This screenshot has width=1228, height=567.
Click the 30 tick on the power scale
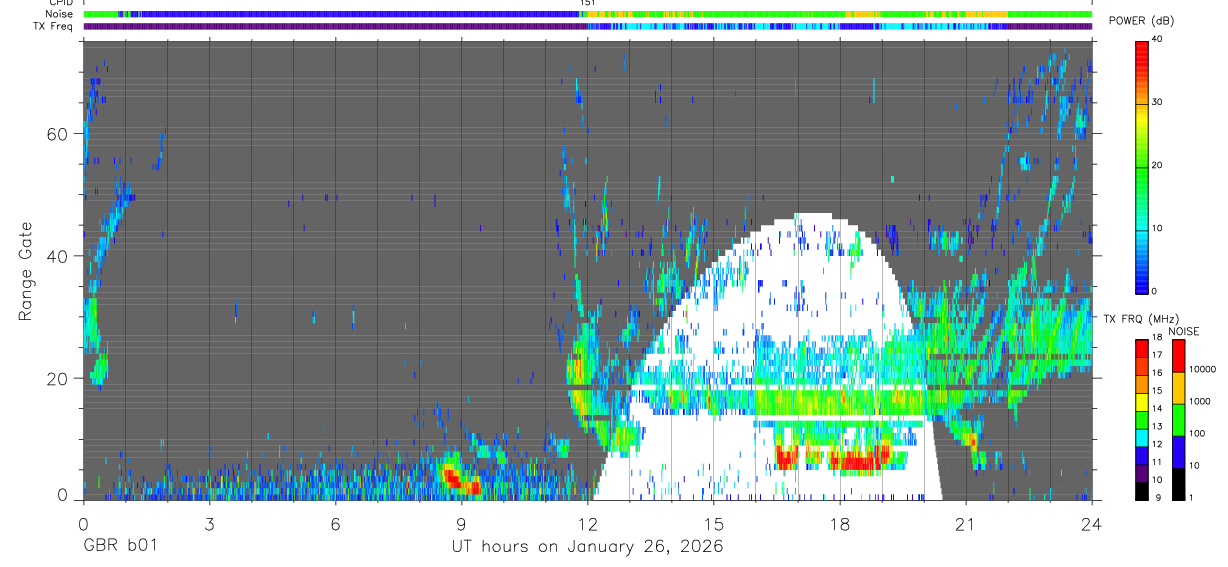[x=1157, y=102]
